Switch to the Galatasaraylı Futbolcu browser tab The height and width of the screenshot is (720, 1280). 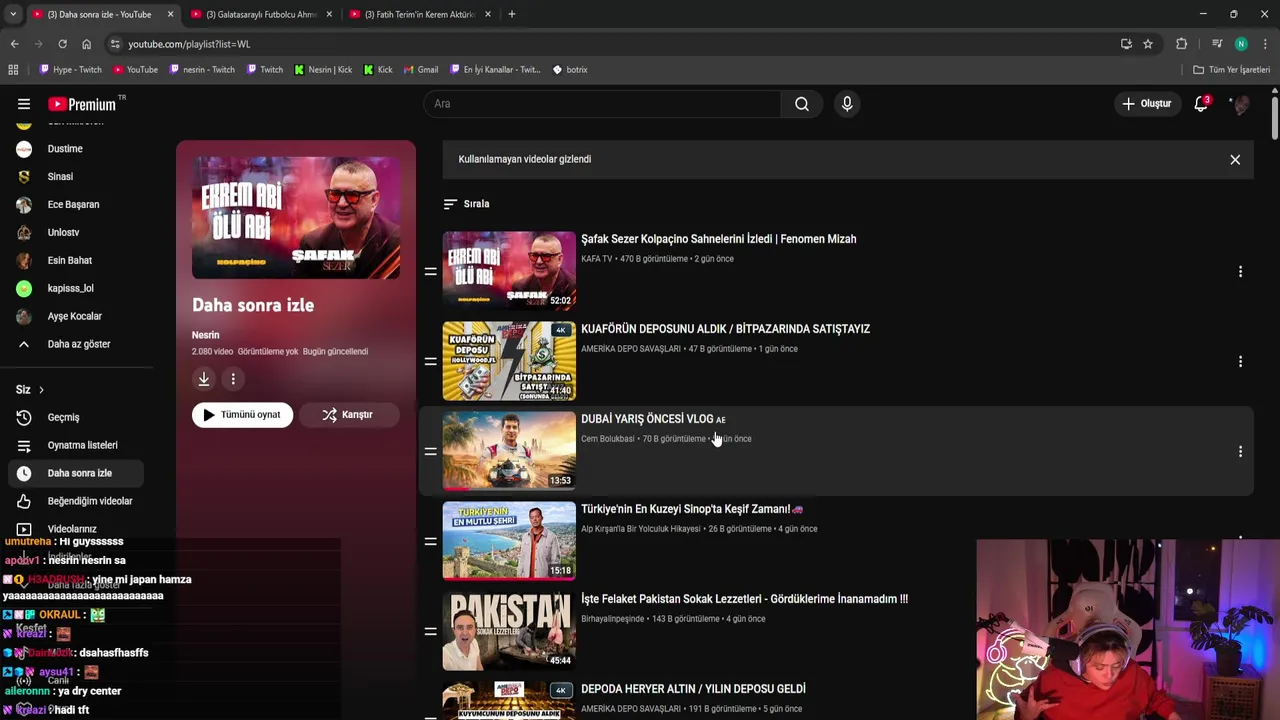(261, 14)
